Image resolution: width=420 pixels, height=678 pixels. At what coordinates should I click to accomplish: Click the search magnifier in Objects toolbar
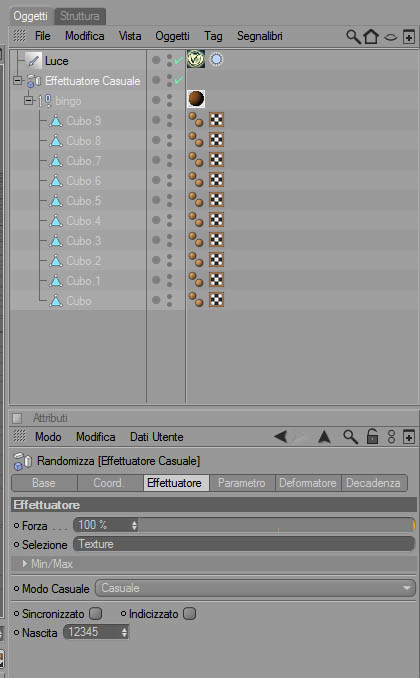[353, 37]
